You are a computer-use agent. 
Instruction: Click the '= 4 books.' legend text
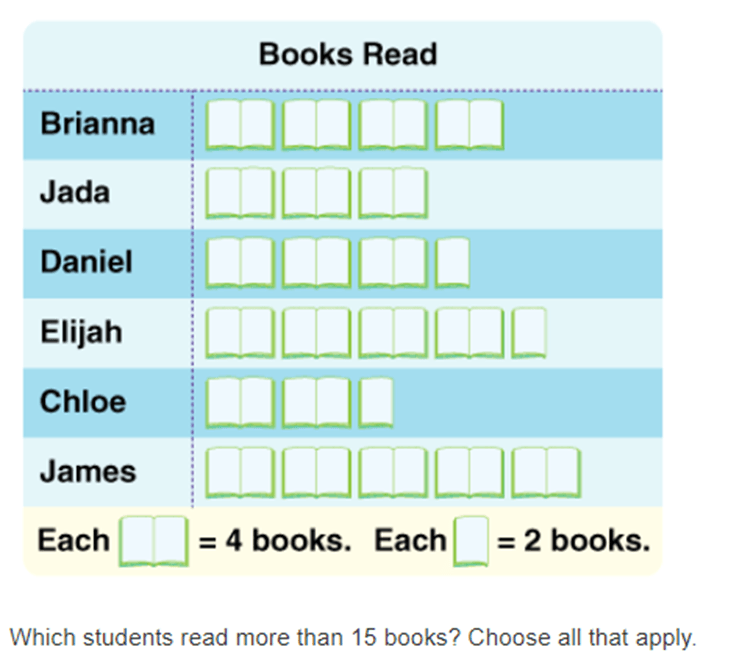click(x=275, y=540)
